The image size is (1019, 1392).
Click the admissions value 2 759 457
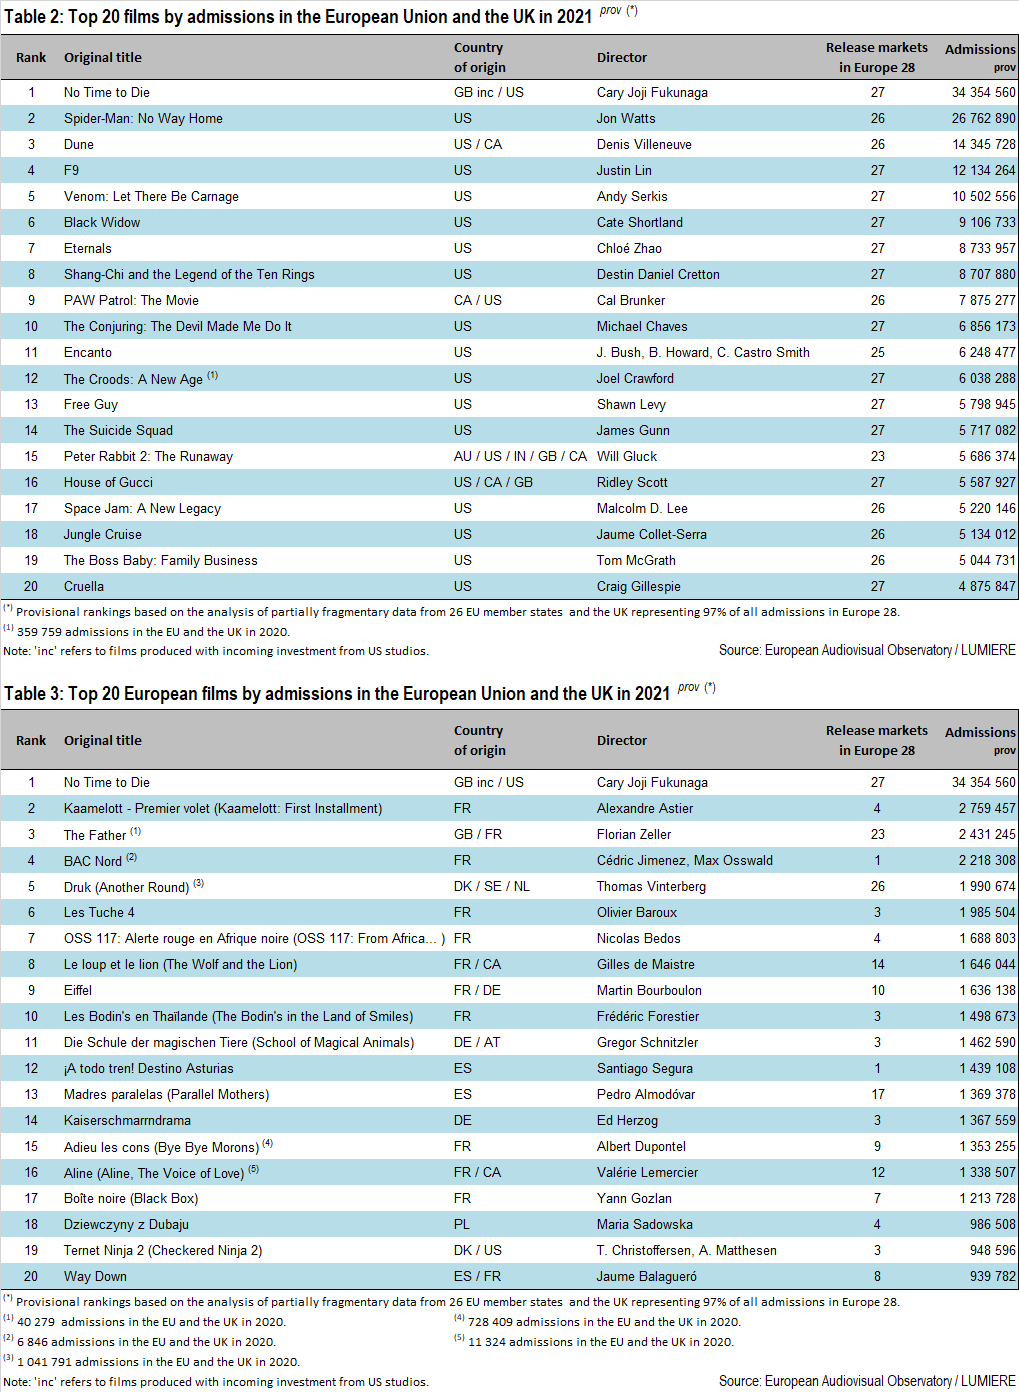[986, 808]
